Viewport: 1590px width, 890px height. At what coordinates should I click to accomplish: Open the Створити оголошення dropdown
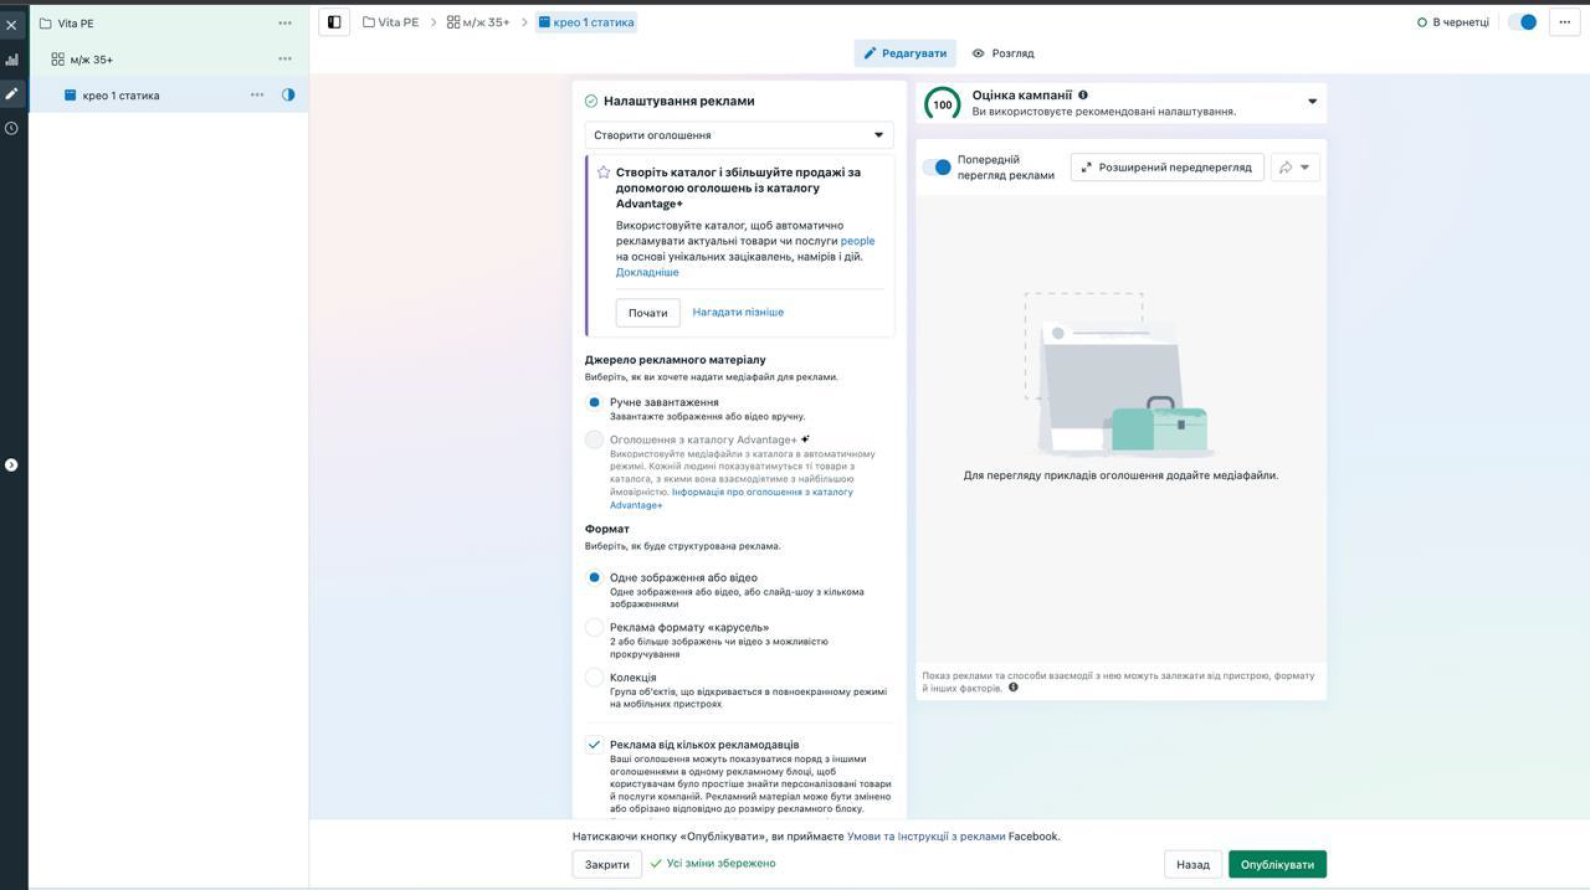point(738,135)
